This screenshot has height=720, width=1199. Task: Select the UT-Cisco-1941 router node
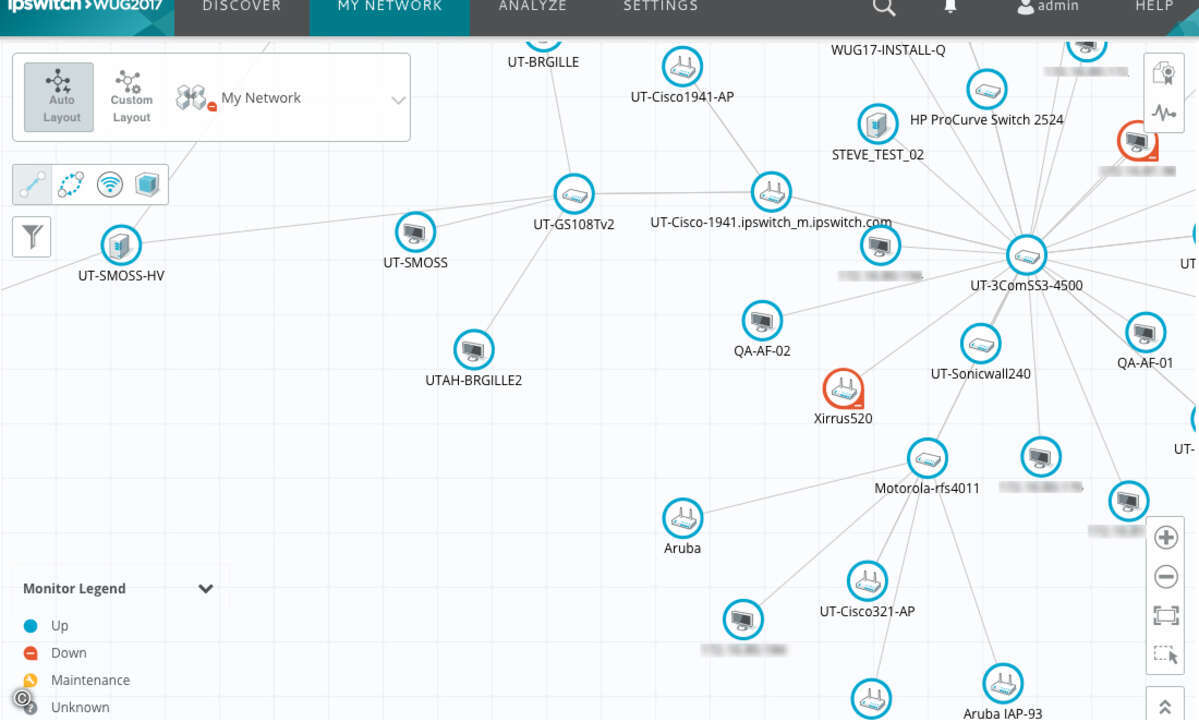(771, 192)
